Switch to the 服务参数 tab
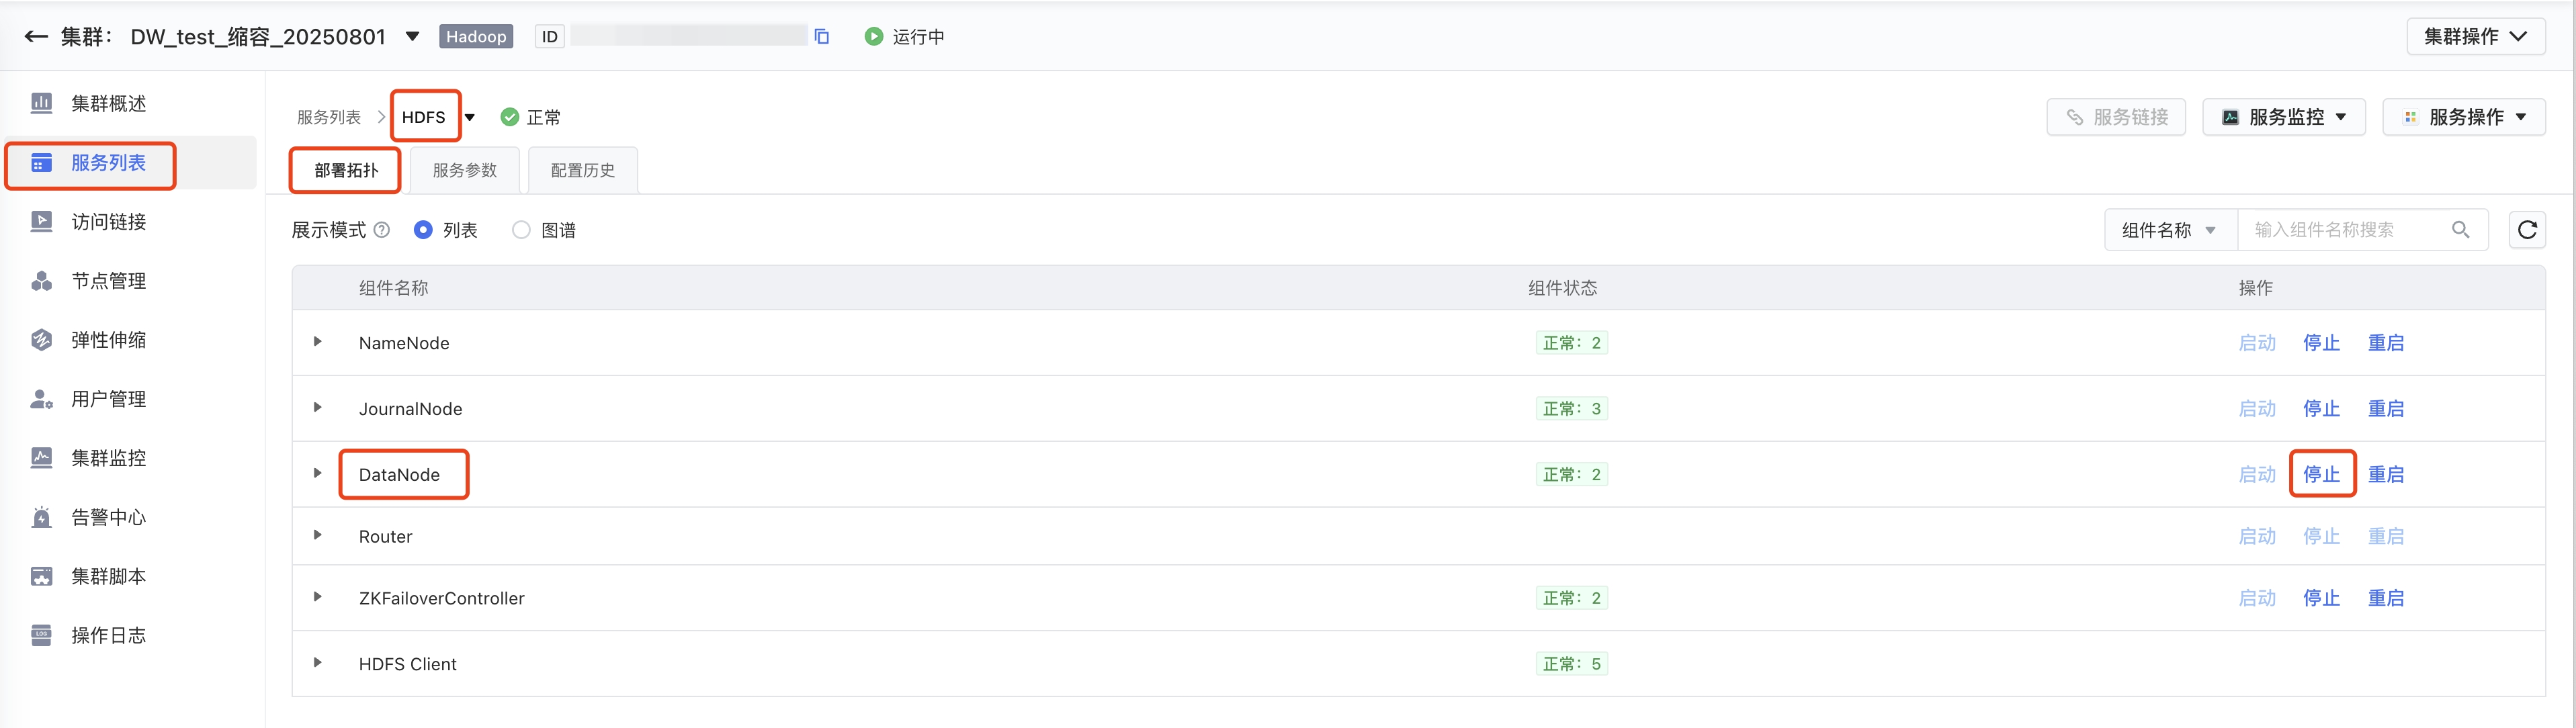This screenshot has width=2576, height=728. click(x=464, y=171)
